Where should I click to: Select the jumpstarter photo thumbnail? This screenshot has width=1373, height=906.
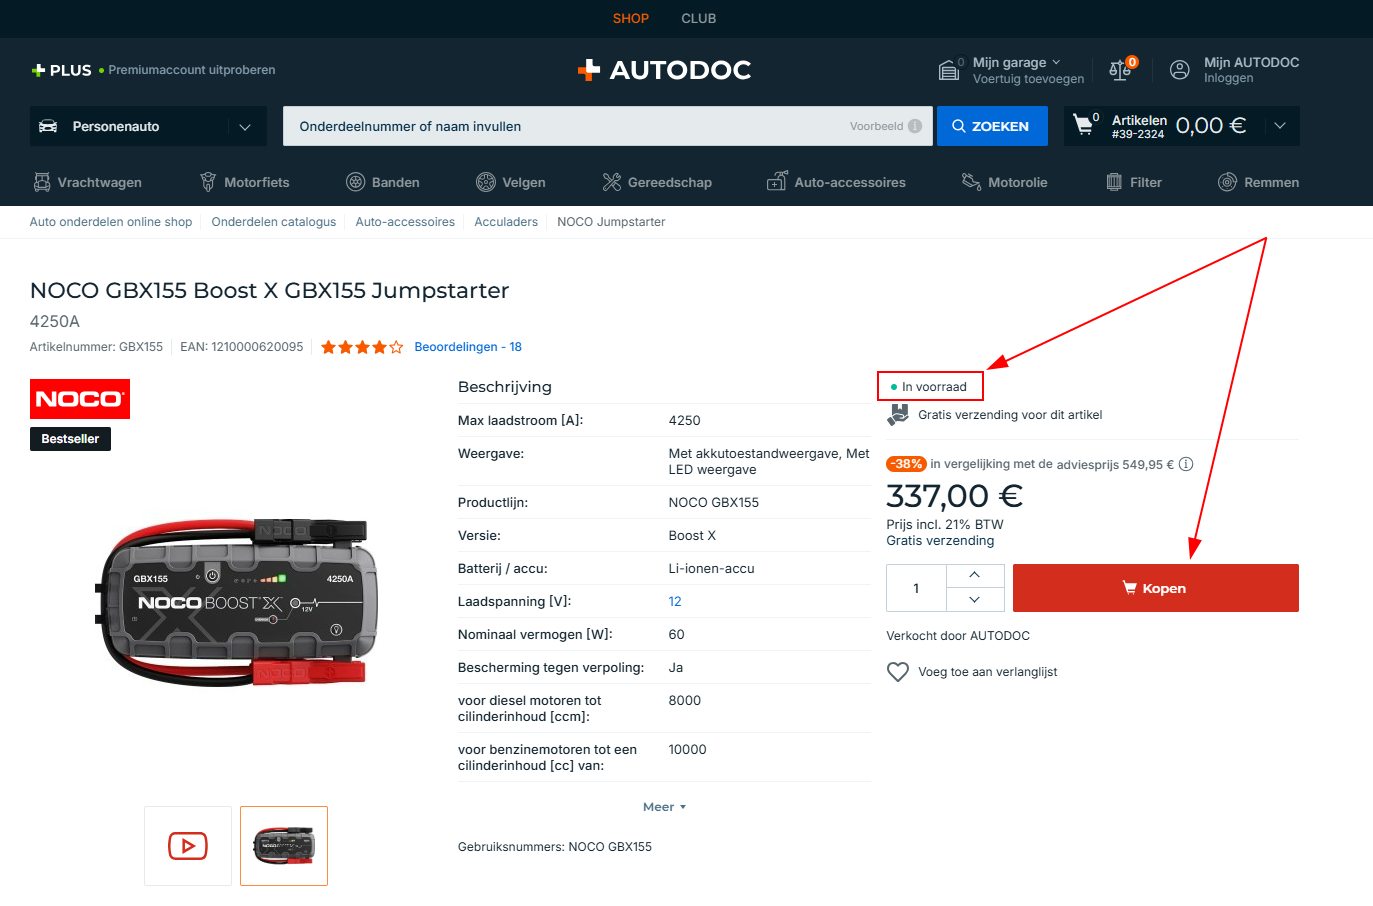284,846
